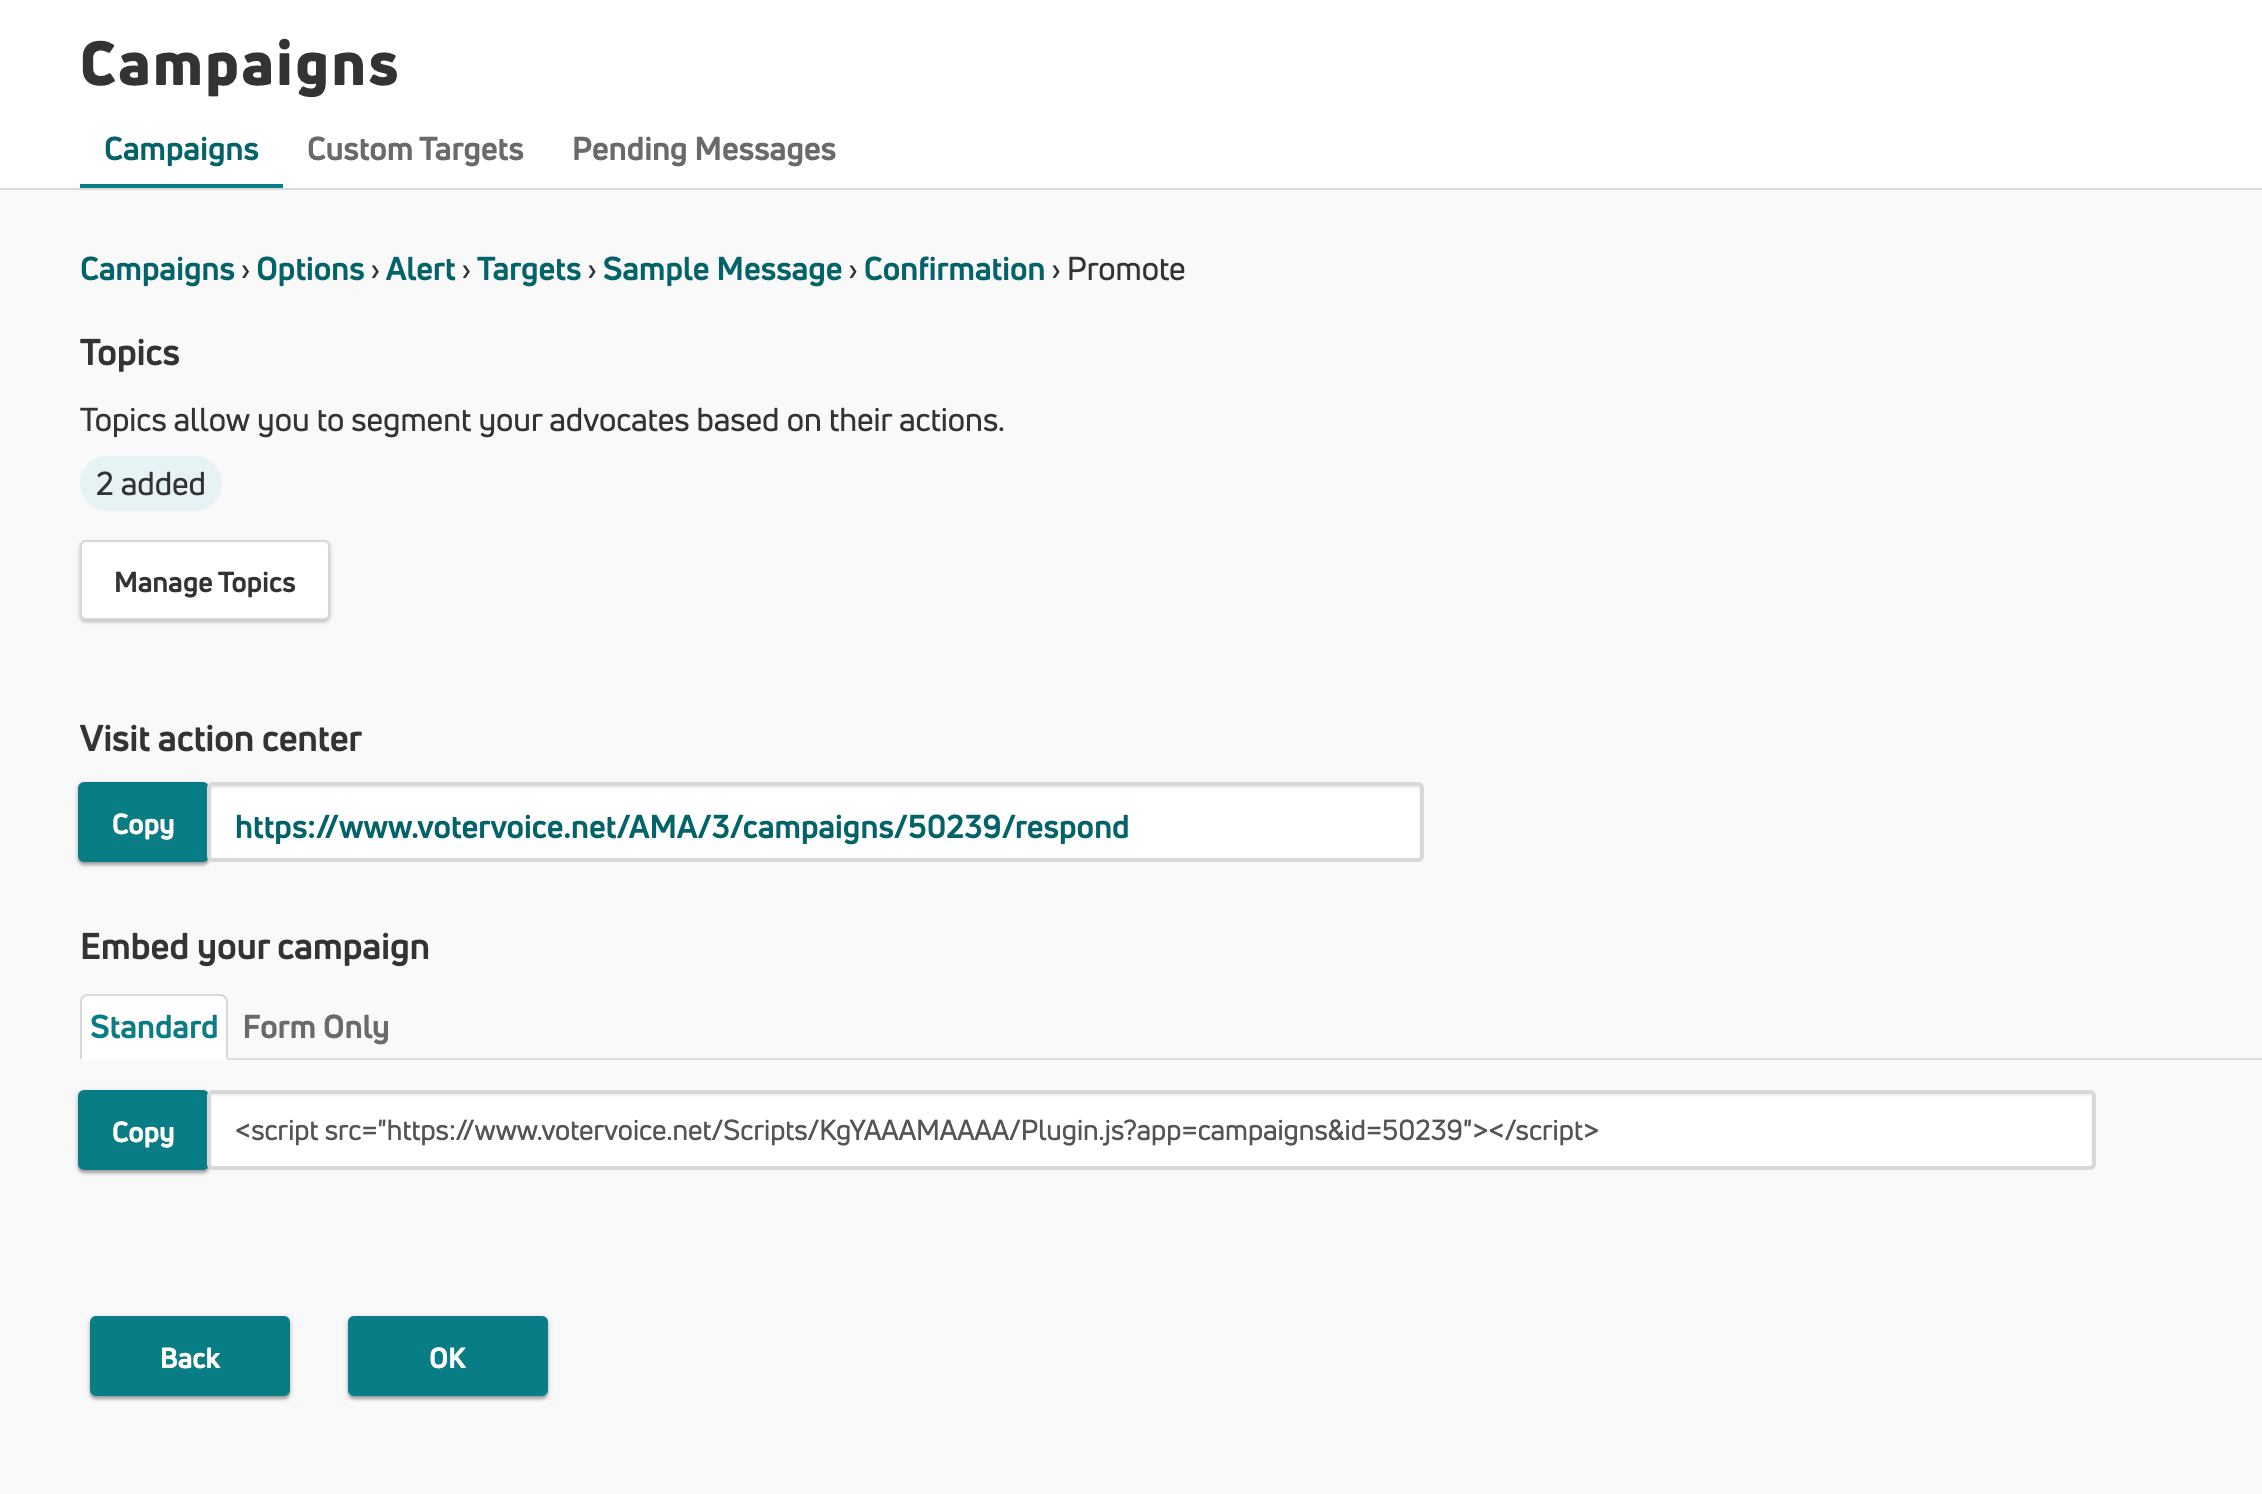The height and width of the screenshot is (1494, 2262).
Task: Select the action center URL field
Action: pos(815,823)
